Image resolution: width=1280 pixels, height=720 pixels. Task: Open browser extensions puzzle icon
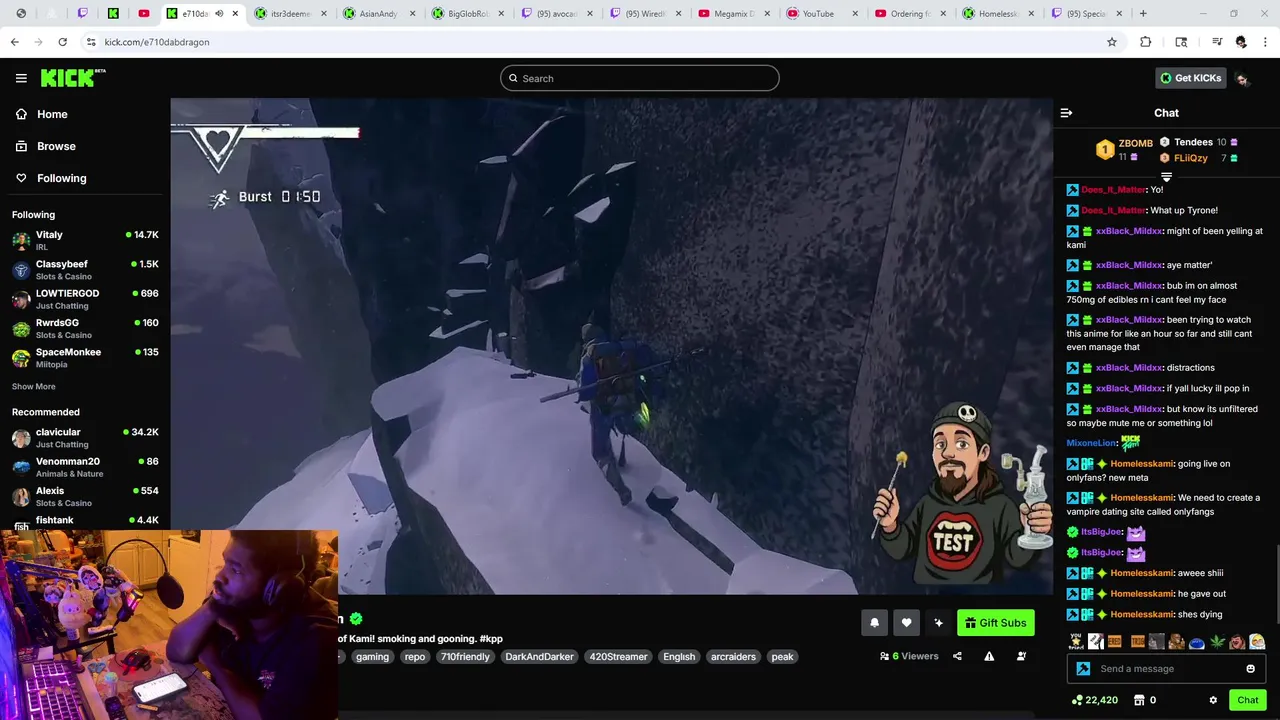tap(1146, 42)
